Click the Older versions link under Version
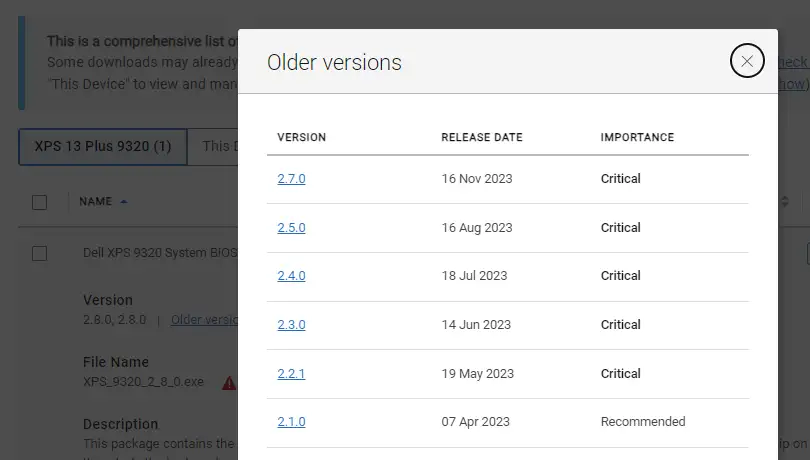The image size is (810, 460). tap(204, 320)
